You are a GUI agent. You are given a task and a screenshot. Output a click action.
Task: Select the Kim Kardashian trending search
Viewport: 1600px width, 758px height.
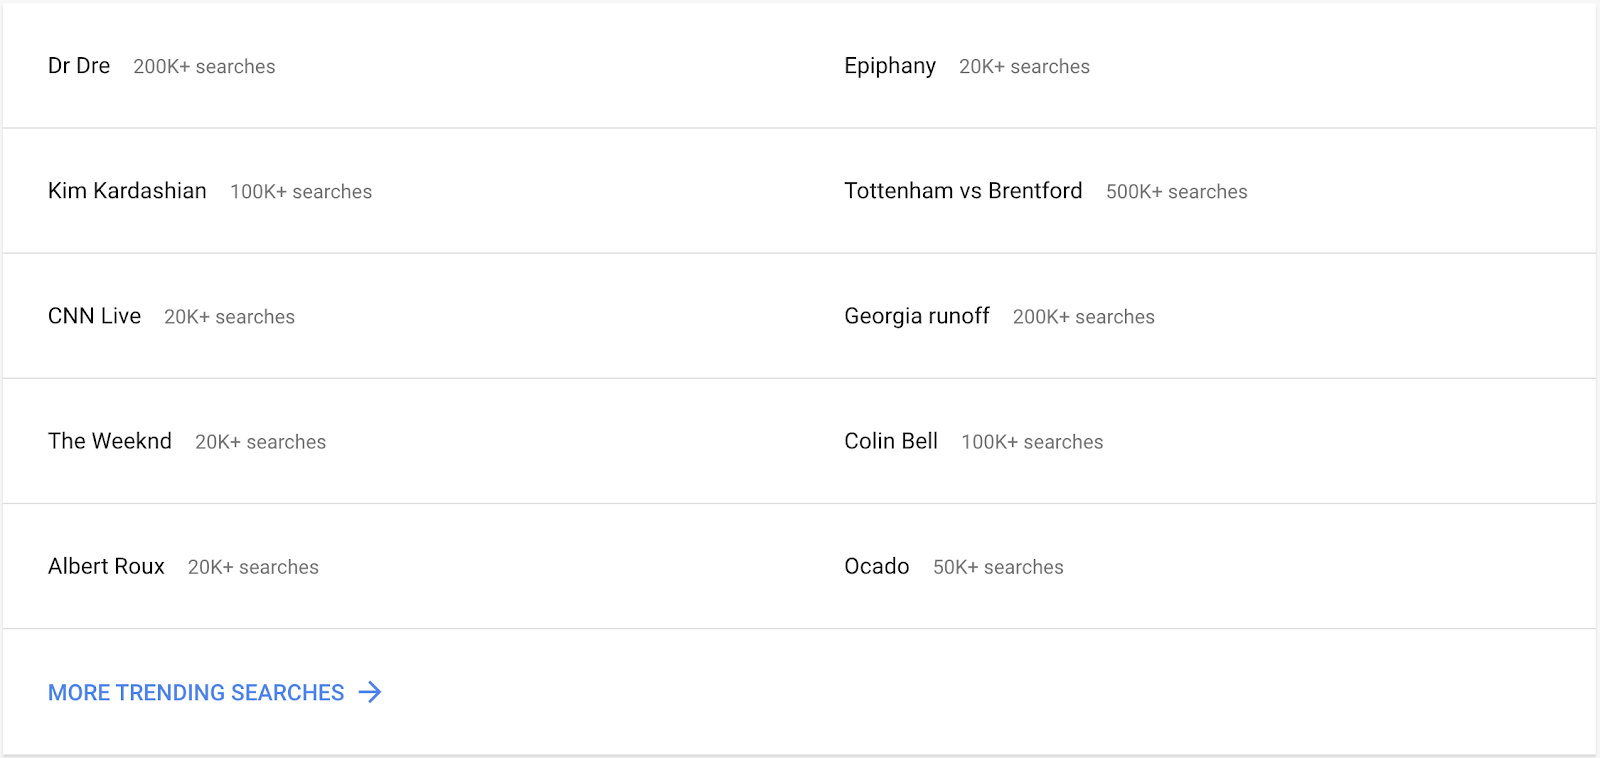click(x=127, y=191)
